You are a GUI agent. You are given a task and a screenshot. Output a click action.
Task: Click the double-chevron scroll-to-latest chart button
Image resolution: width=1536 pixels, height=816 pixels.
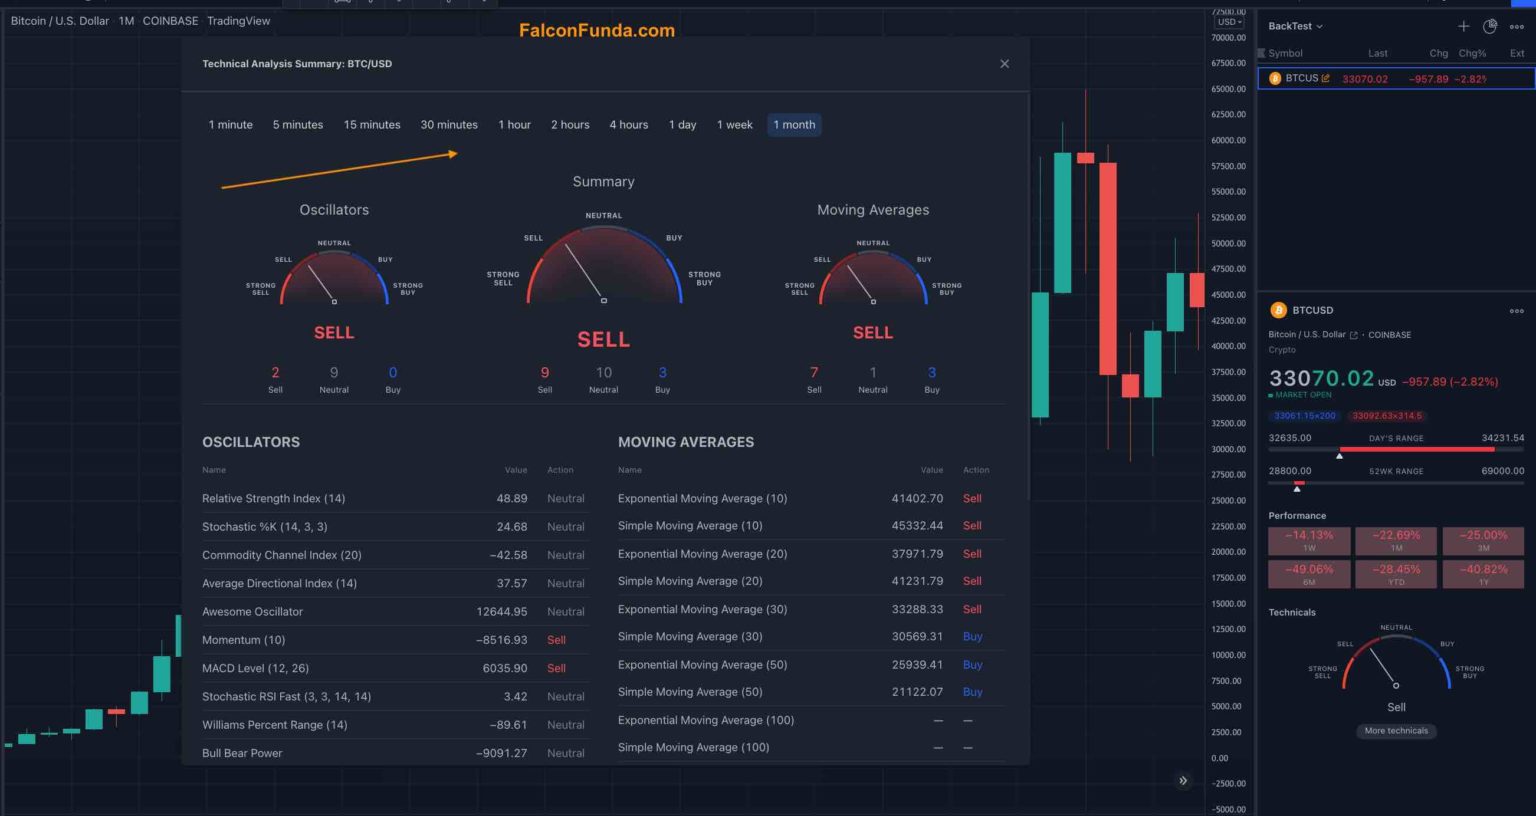(1183, 781)
